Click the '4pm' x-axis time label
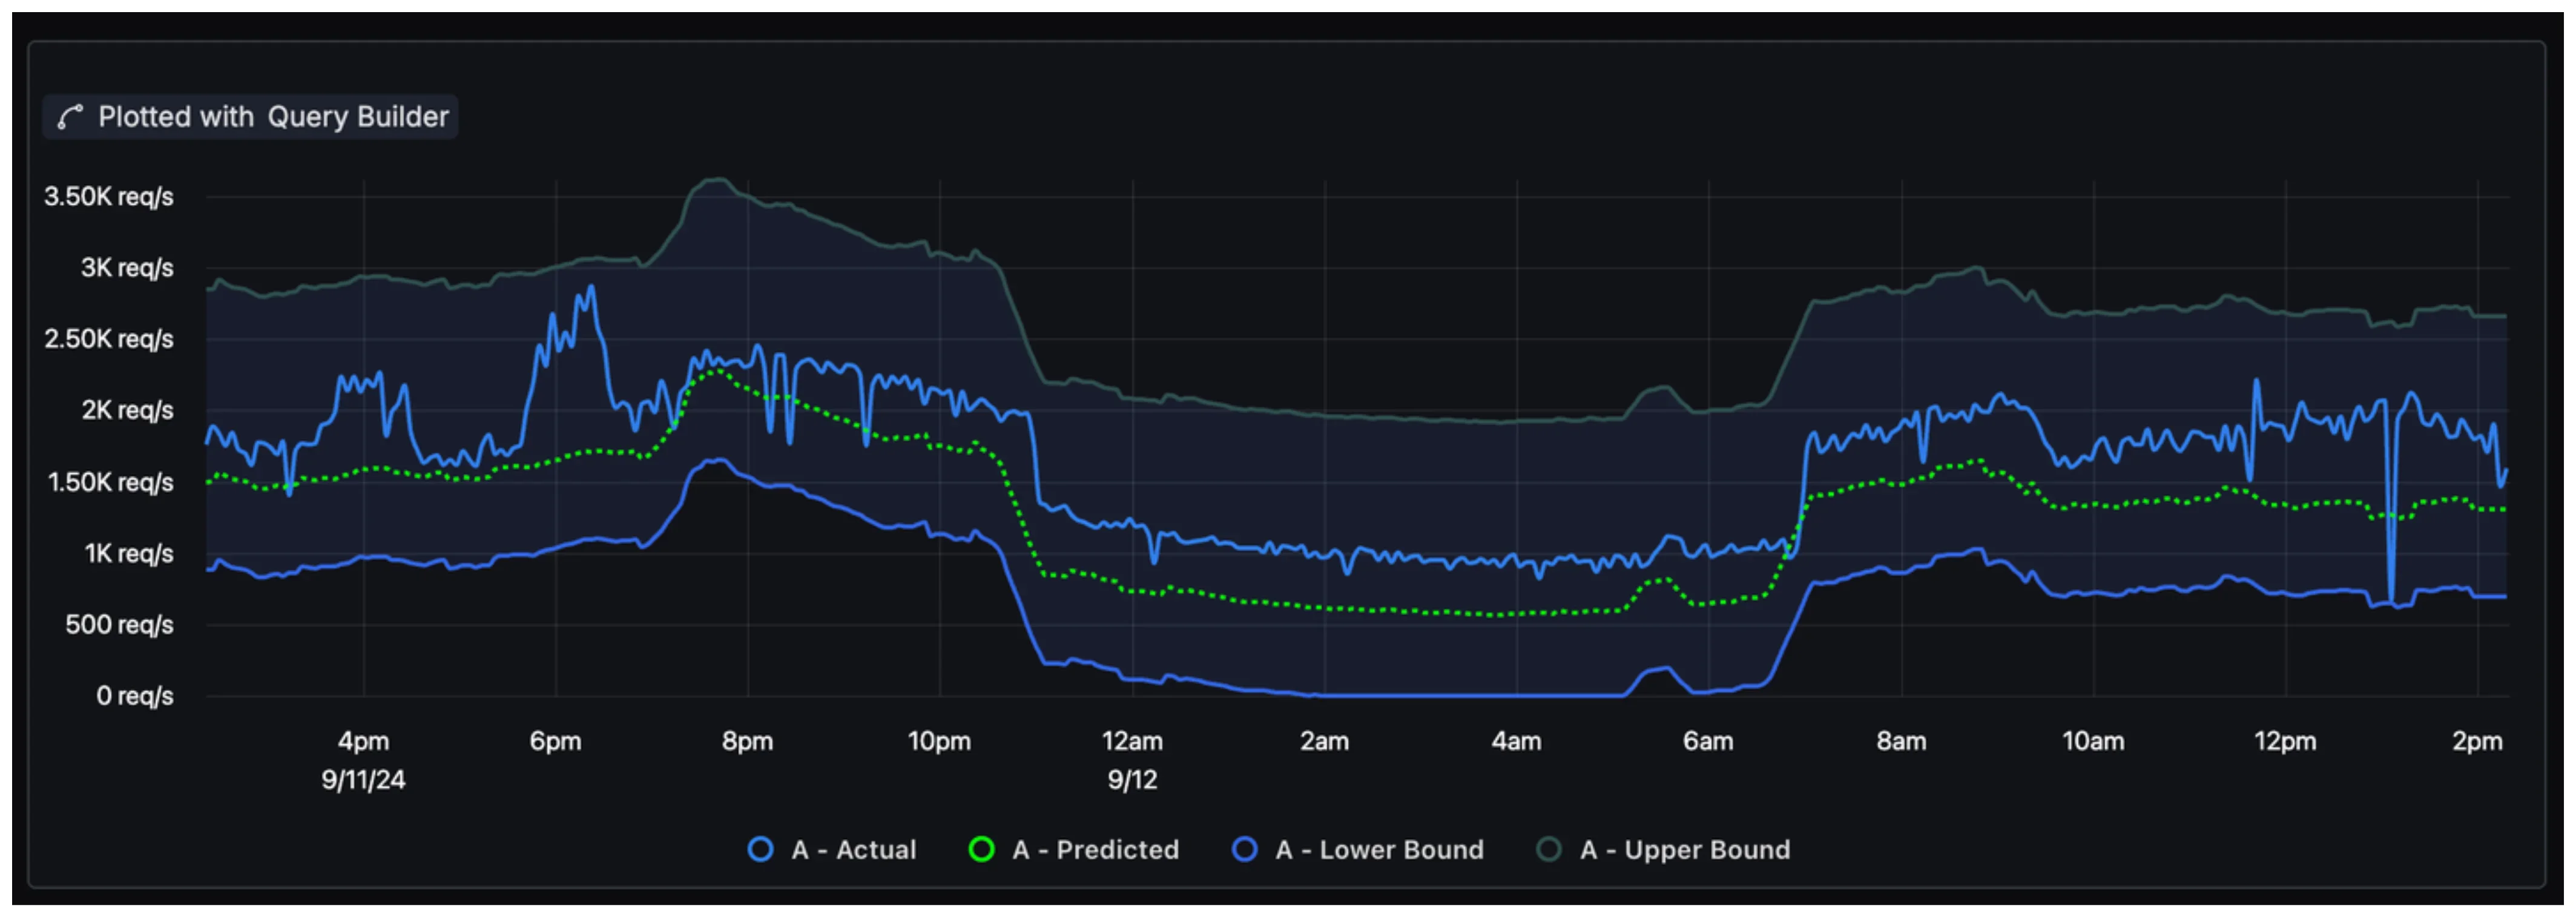Screen dimensions: 2576x917 click(x=363, y=741)
